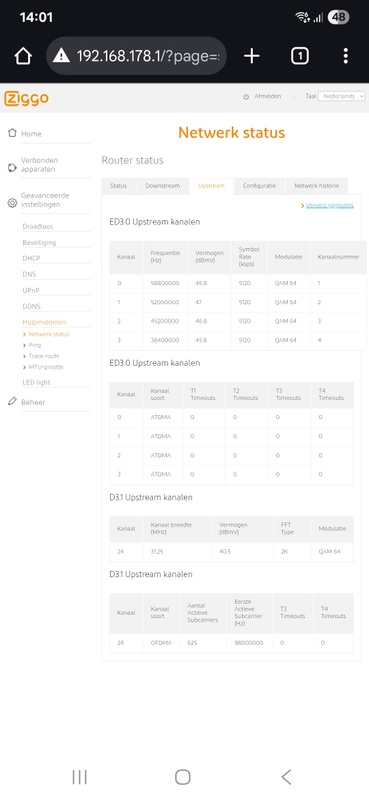The width and height of the screenshot is (369, 800).
Task: Open the UPnP settings
Action: click(31, 290)
